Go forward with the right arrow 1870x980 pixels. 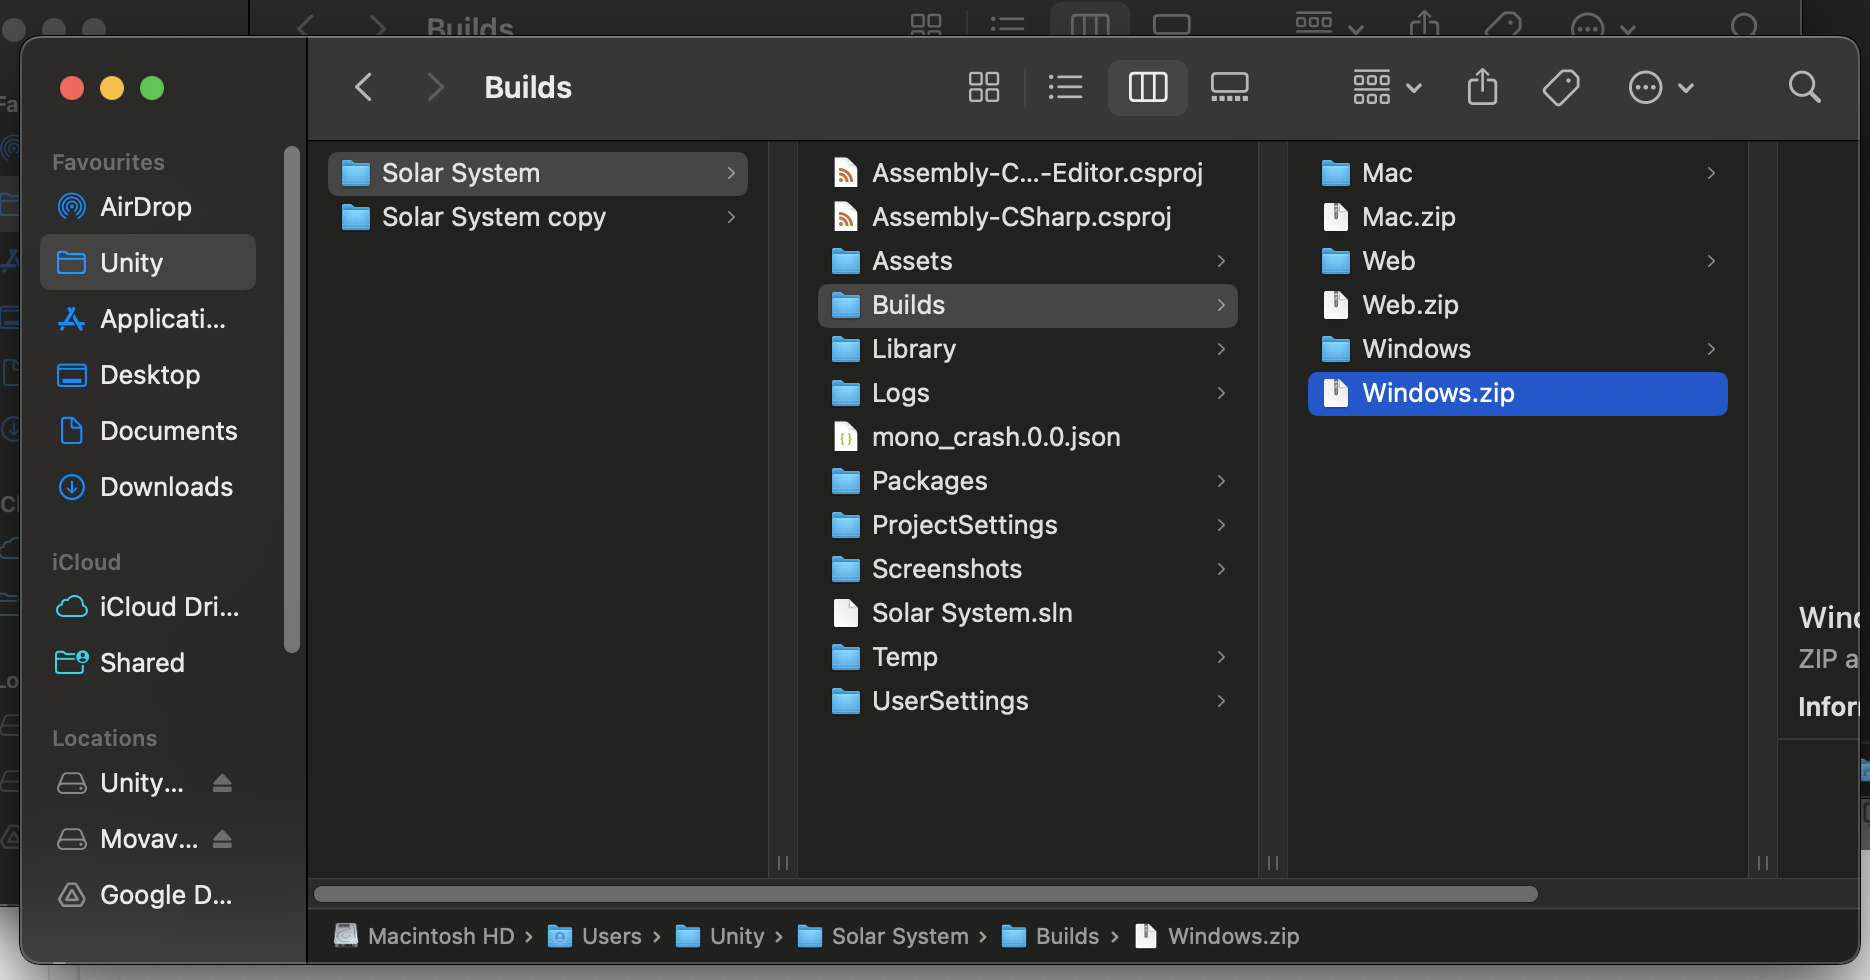click(x=435, y=87)
